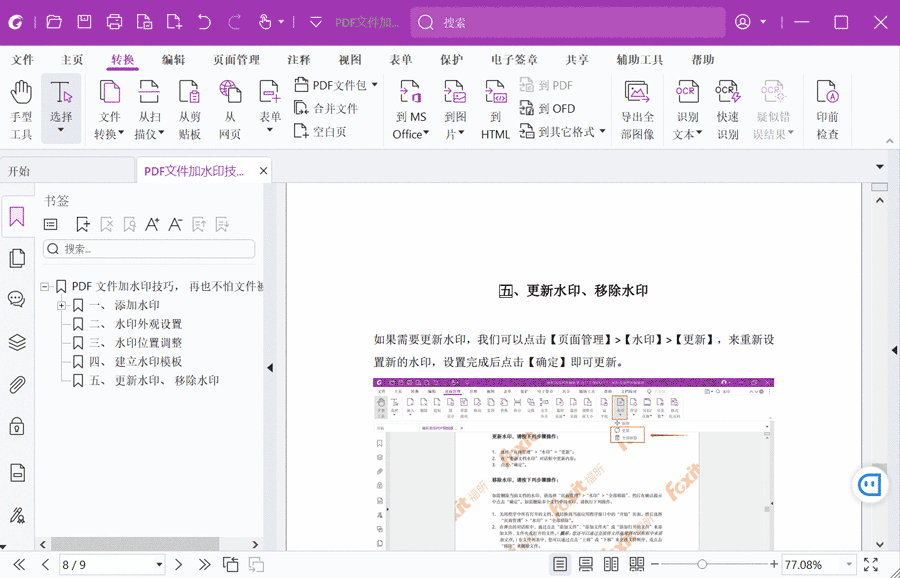
Task: Create PDF from scanner (从扫描仪)
Action: (x=149, y=110)
